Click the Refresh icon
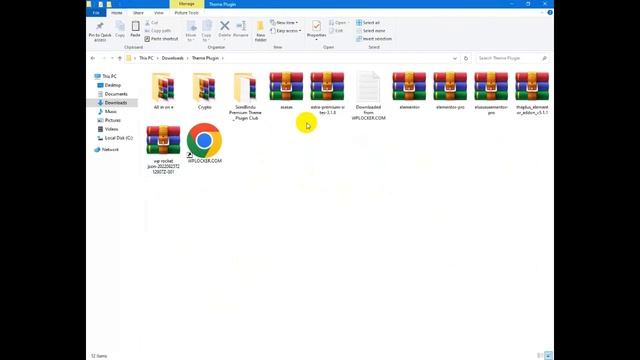The height and width of the screenshot is (360, 640). [466, 58]
